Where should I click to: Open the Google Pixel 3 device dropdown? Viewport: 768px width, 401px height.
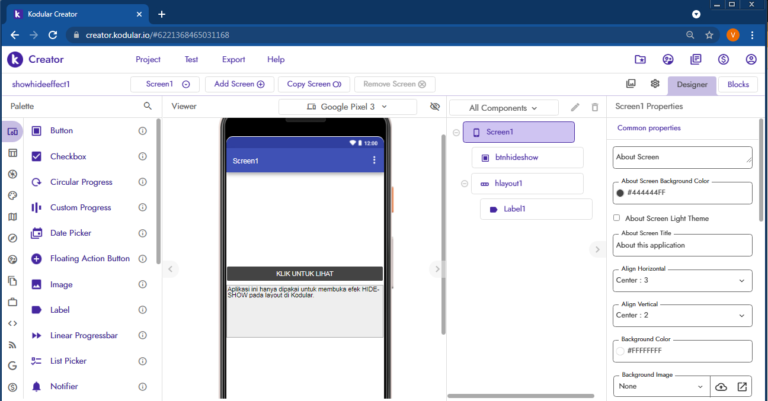(x=347, y=107)
